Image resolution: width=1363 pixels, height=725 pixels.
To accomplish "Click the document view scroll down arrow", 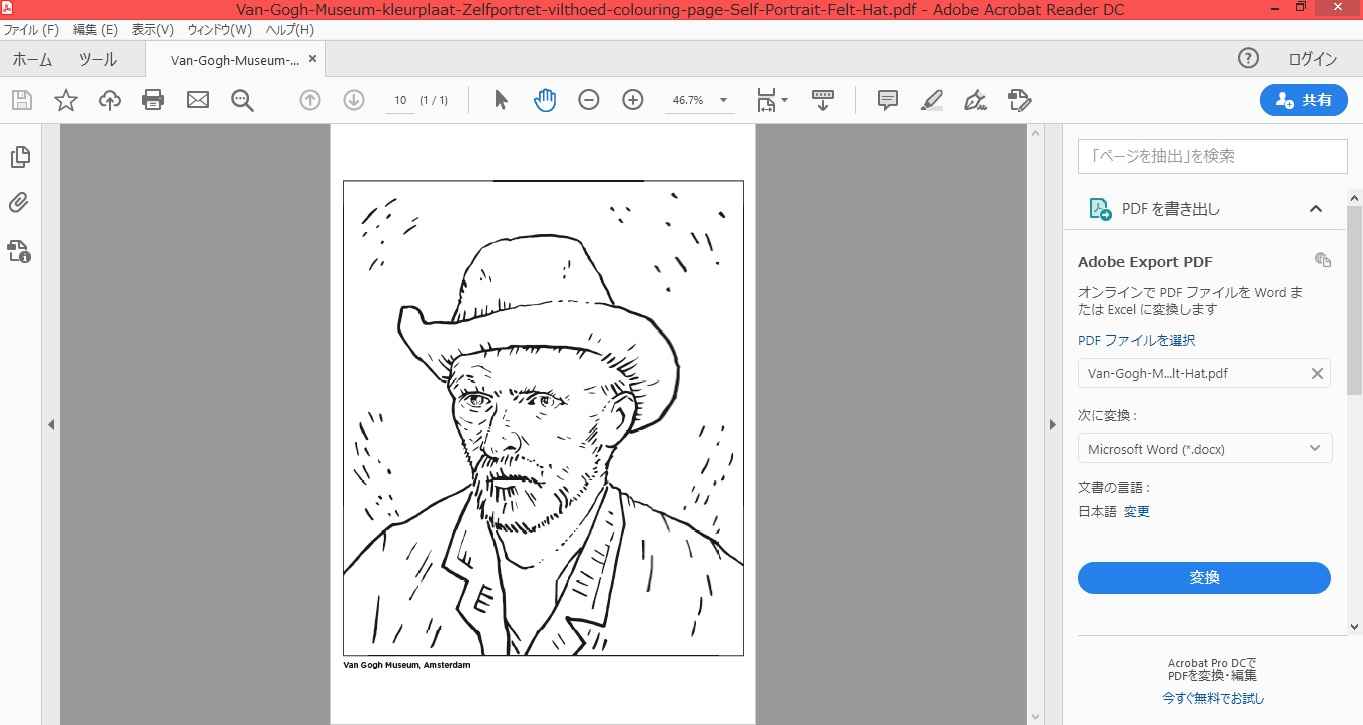I will pos(1035,717).
